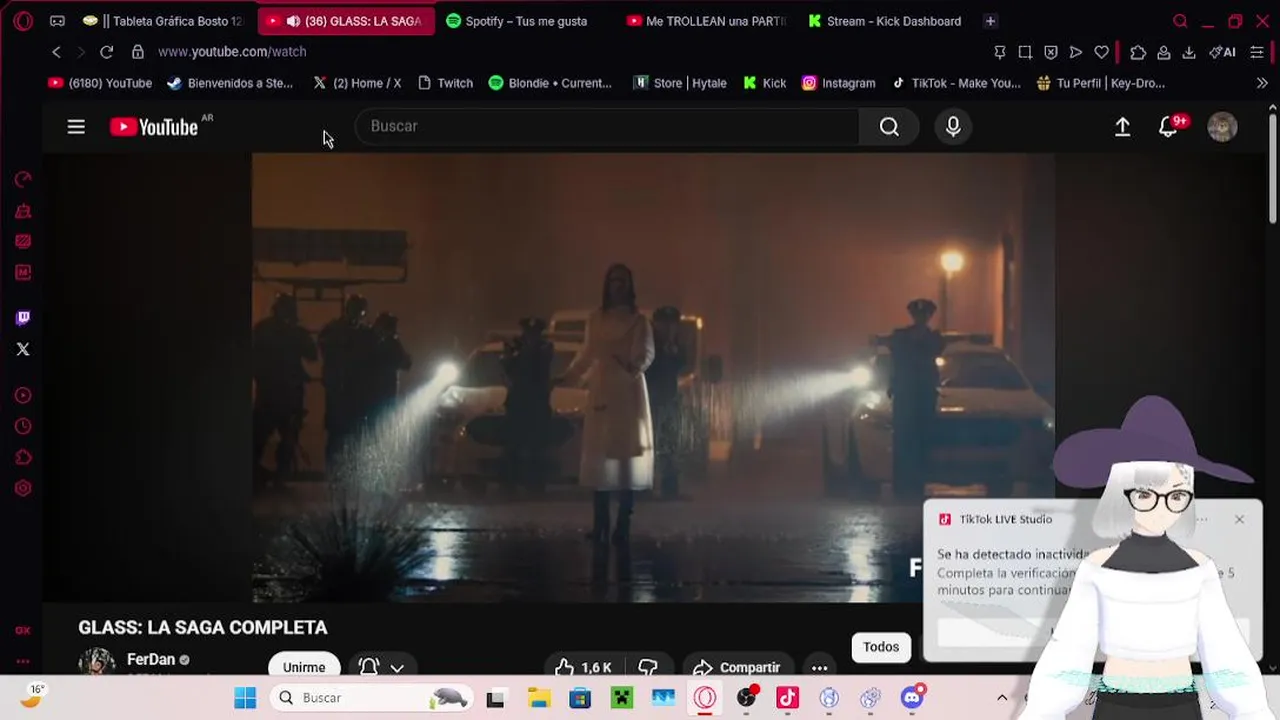Open the TikTok taskbar icon
1280x720 pixels.
[788, 698]
